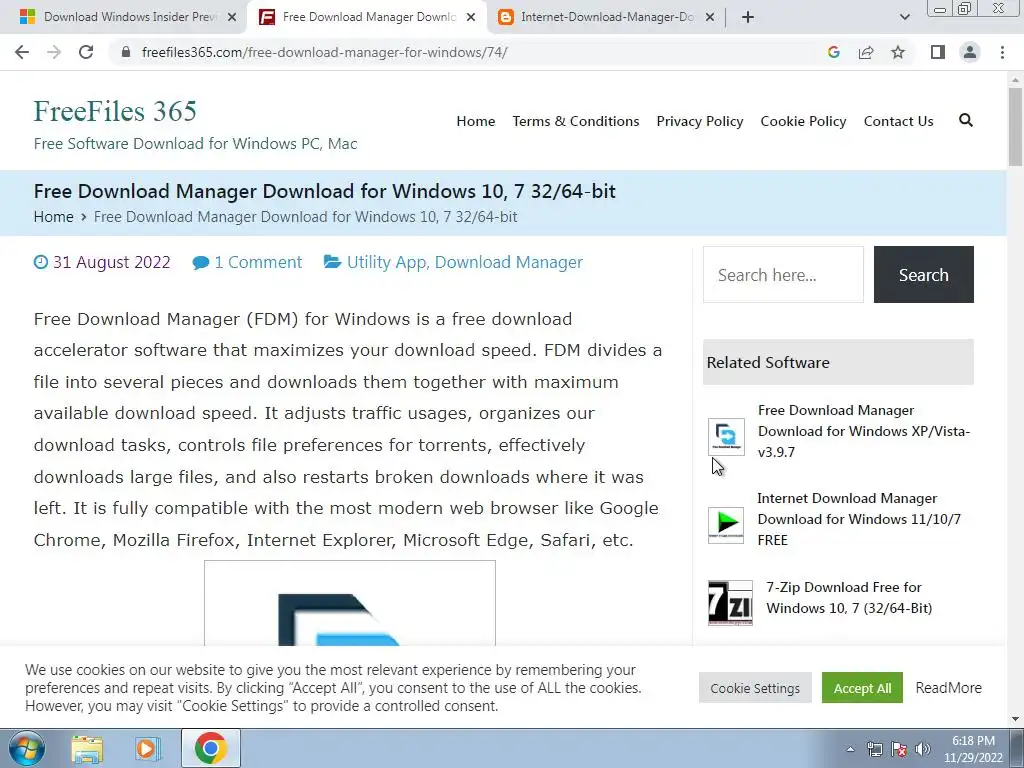Click the Free Download Manager v3.9.7 thumbnail

[x=726, y=436]
